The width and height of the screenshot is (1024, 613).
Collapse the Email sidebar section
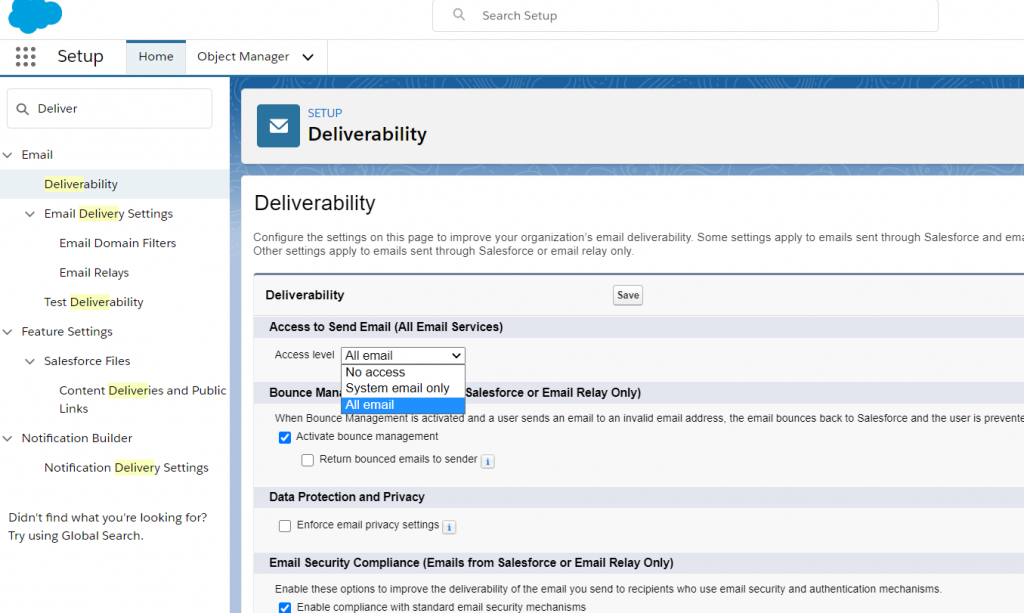pos(9,154)
